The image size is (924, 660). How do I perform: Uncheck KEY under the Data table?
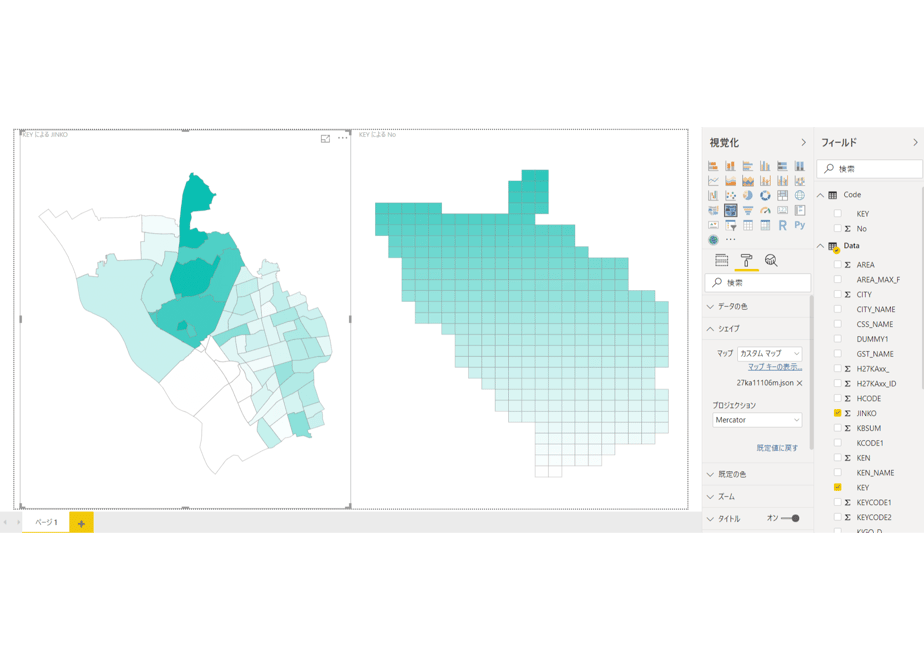click(x=837, y=487)
